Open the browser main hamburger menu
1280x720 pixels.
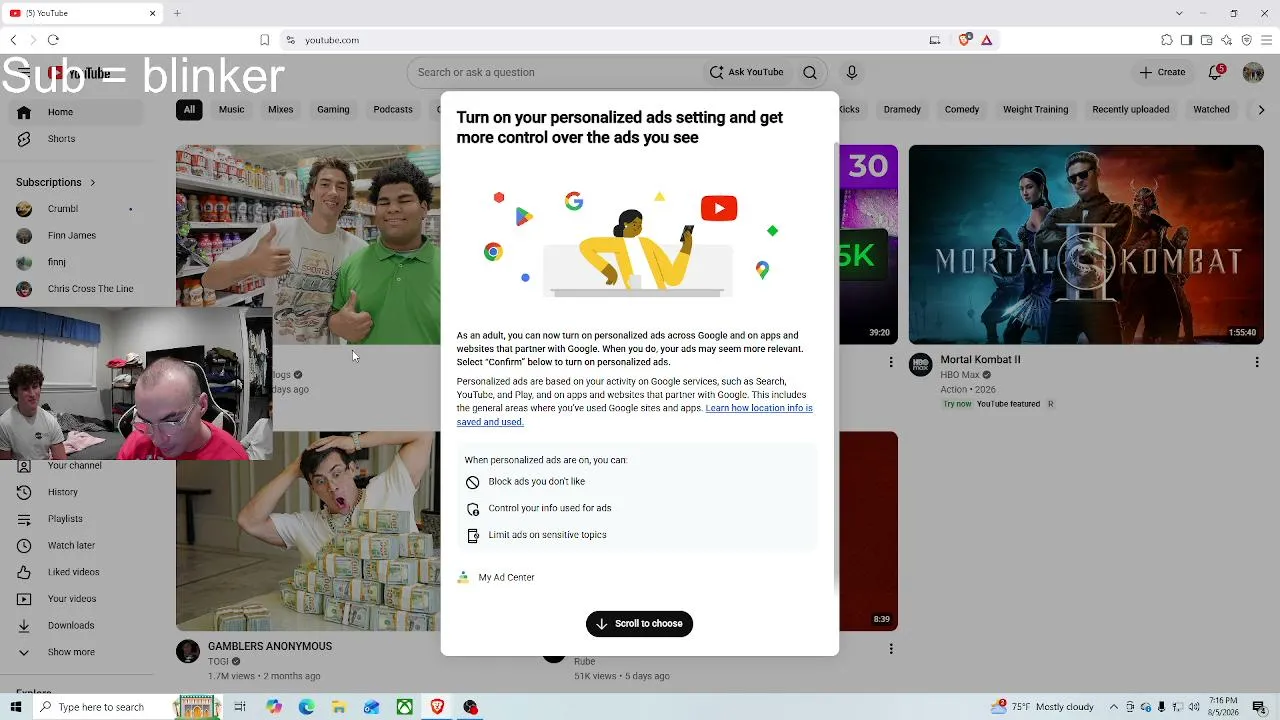1267,40
